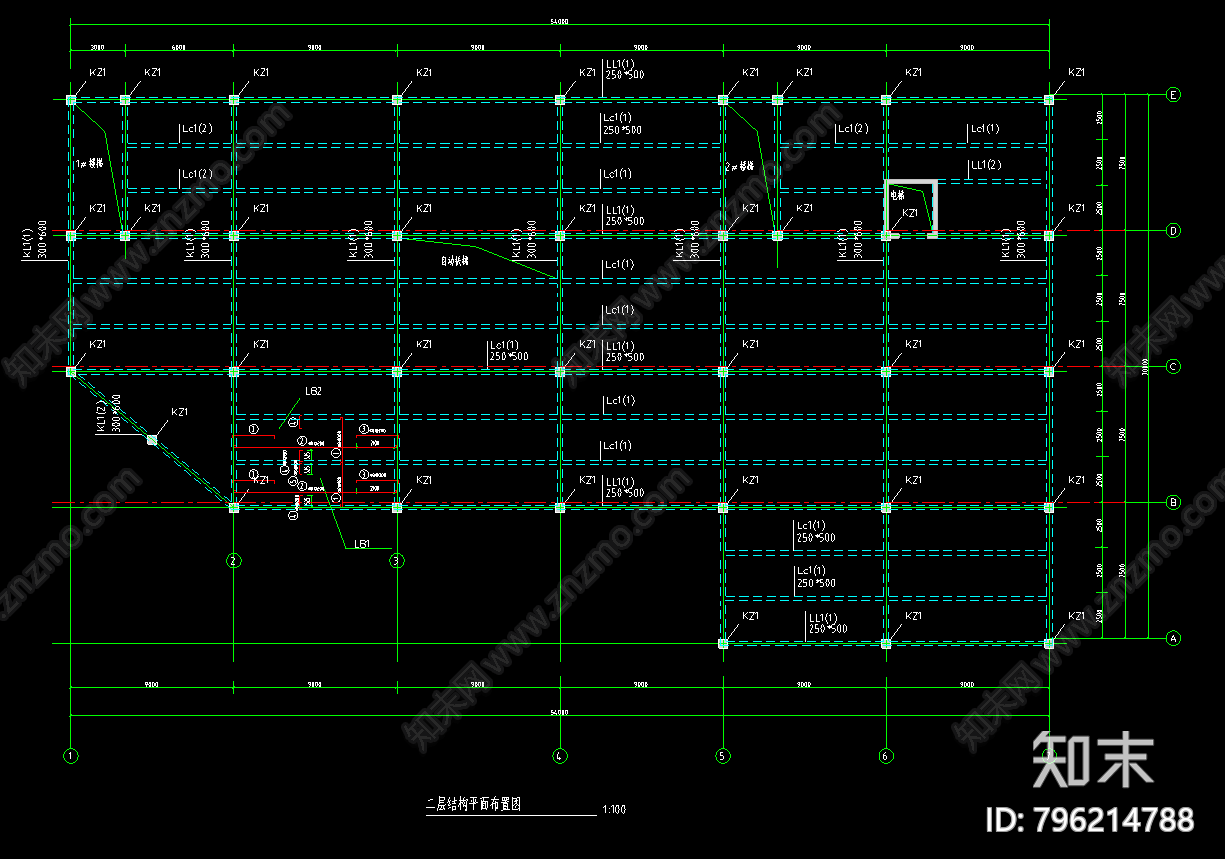Click the 二层结构平面布置图 drawing title
This screenshot has width=1225, height=859.
tap(474, 803)
